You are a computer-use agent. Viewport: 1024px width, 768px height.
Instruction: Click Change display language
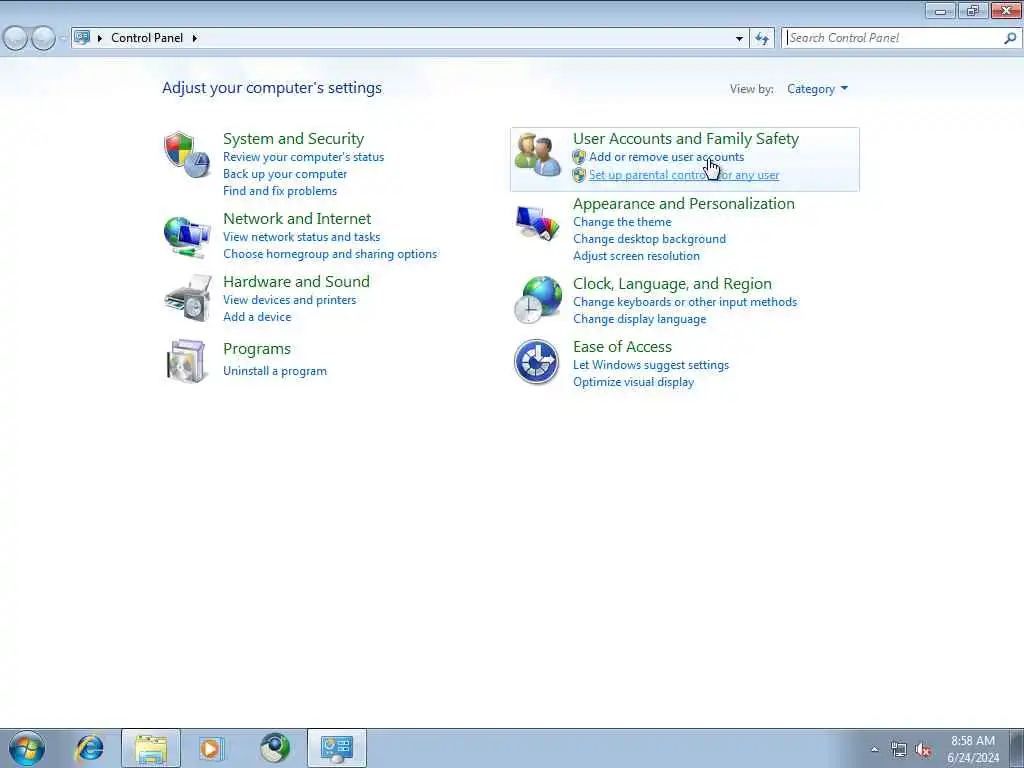point(639,319)
